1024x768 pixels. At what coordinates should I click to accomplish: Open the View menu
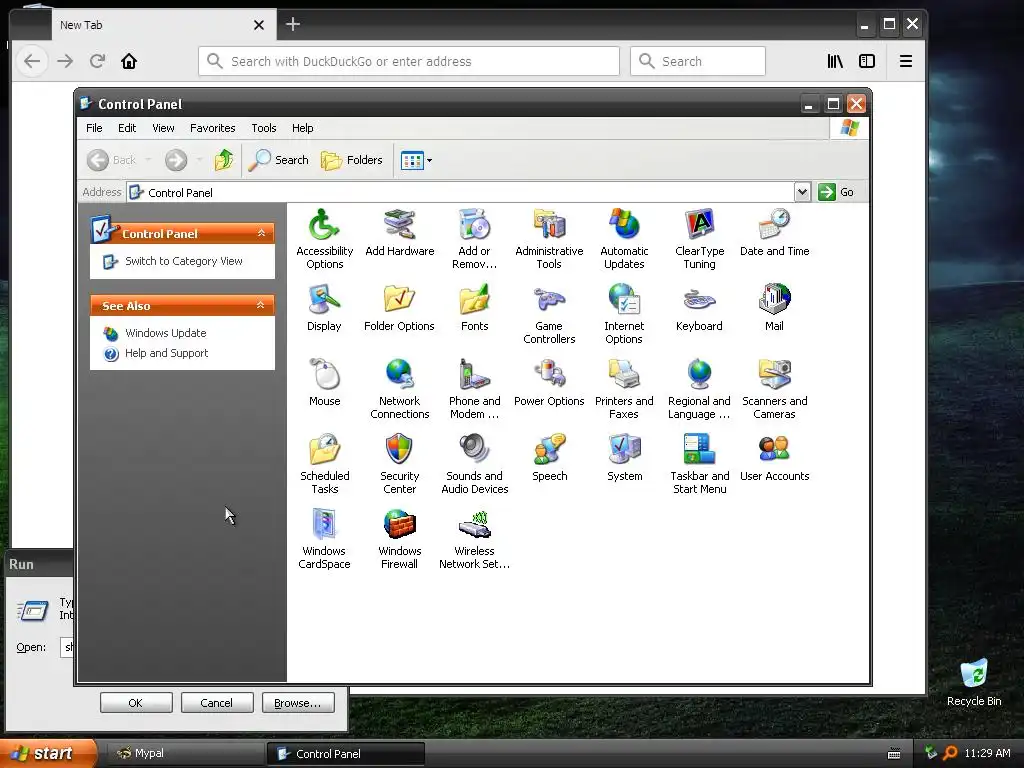[x=163, y=128]
